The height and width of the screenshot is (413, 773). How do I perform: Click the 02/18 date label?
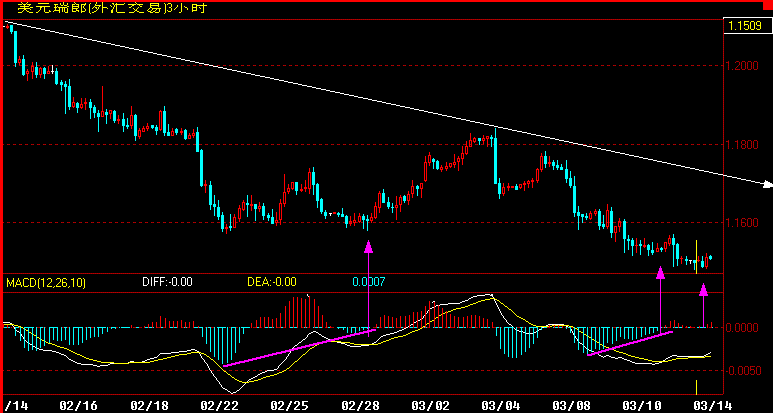[147, 406]
